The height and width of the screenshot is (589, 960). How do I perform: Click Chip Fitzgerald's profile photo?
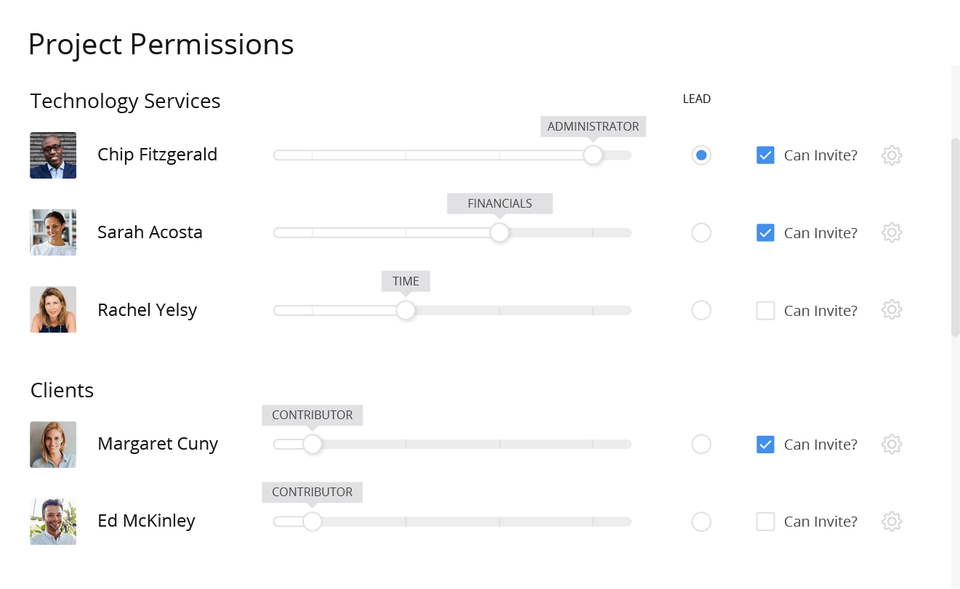[53, 155]
